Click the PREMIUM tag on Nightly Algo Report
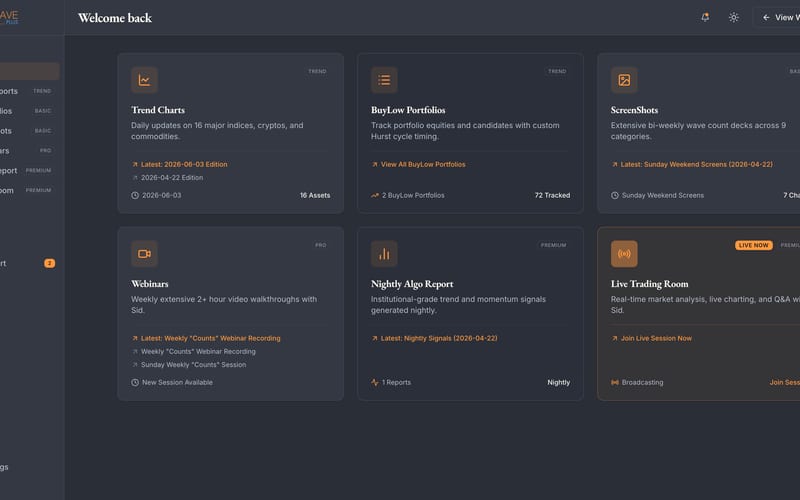Screen dimensions: 800x500 (554, 245)
